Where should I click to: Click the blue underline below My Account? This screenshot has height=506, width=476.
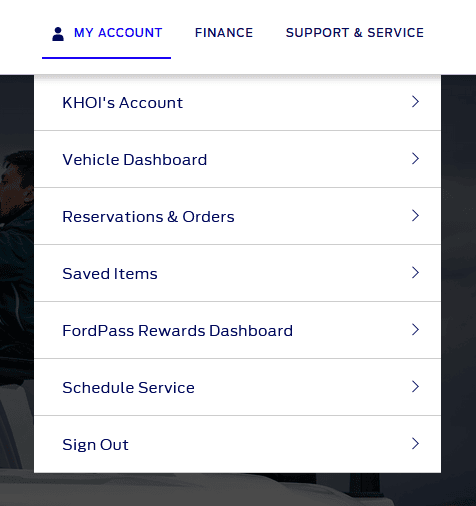click(x=106, y=58)
